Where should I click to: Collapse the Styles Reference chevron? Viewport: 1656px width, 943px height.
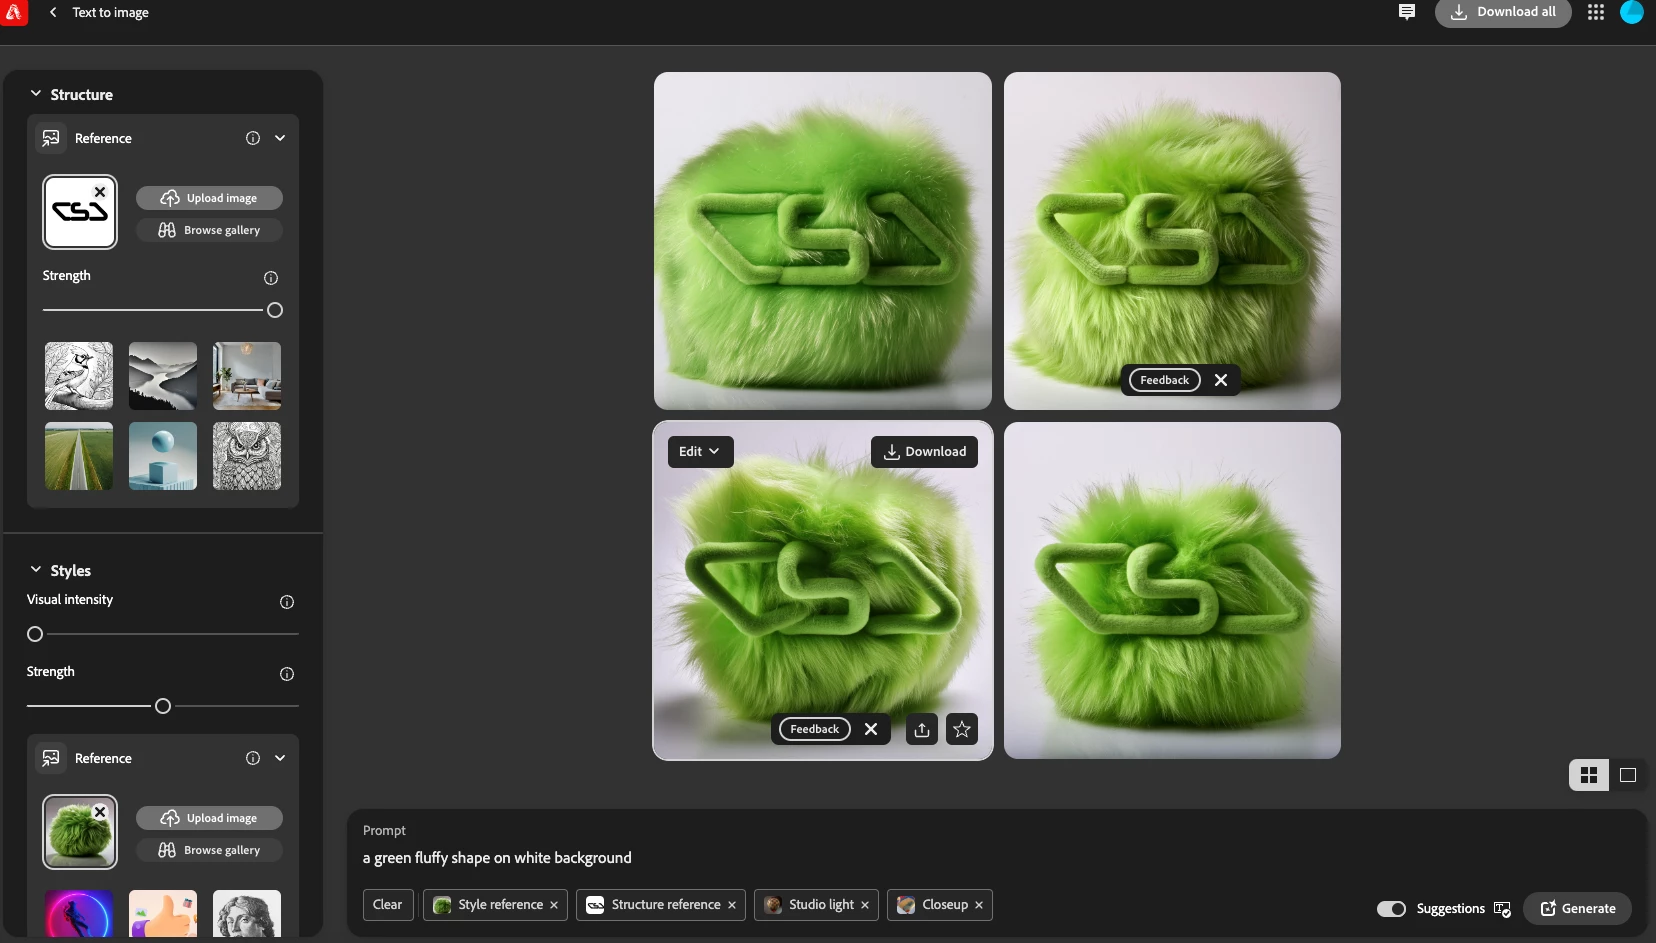(x=280, y=758)
